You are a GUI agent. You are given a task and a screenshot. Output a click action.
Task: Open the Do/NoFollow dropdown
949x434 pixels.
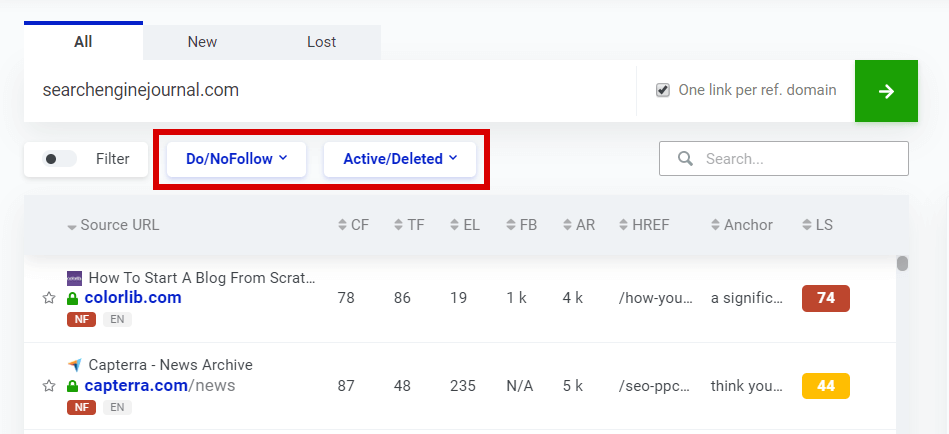coord(236,159)
